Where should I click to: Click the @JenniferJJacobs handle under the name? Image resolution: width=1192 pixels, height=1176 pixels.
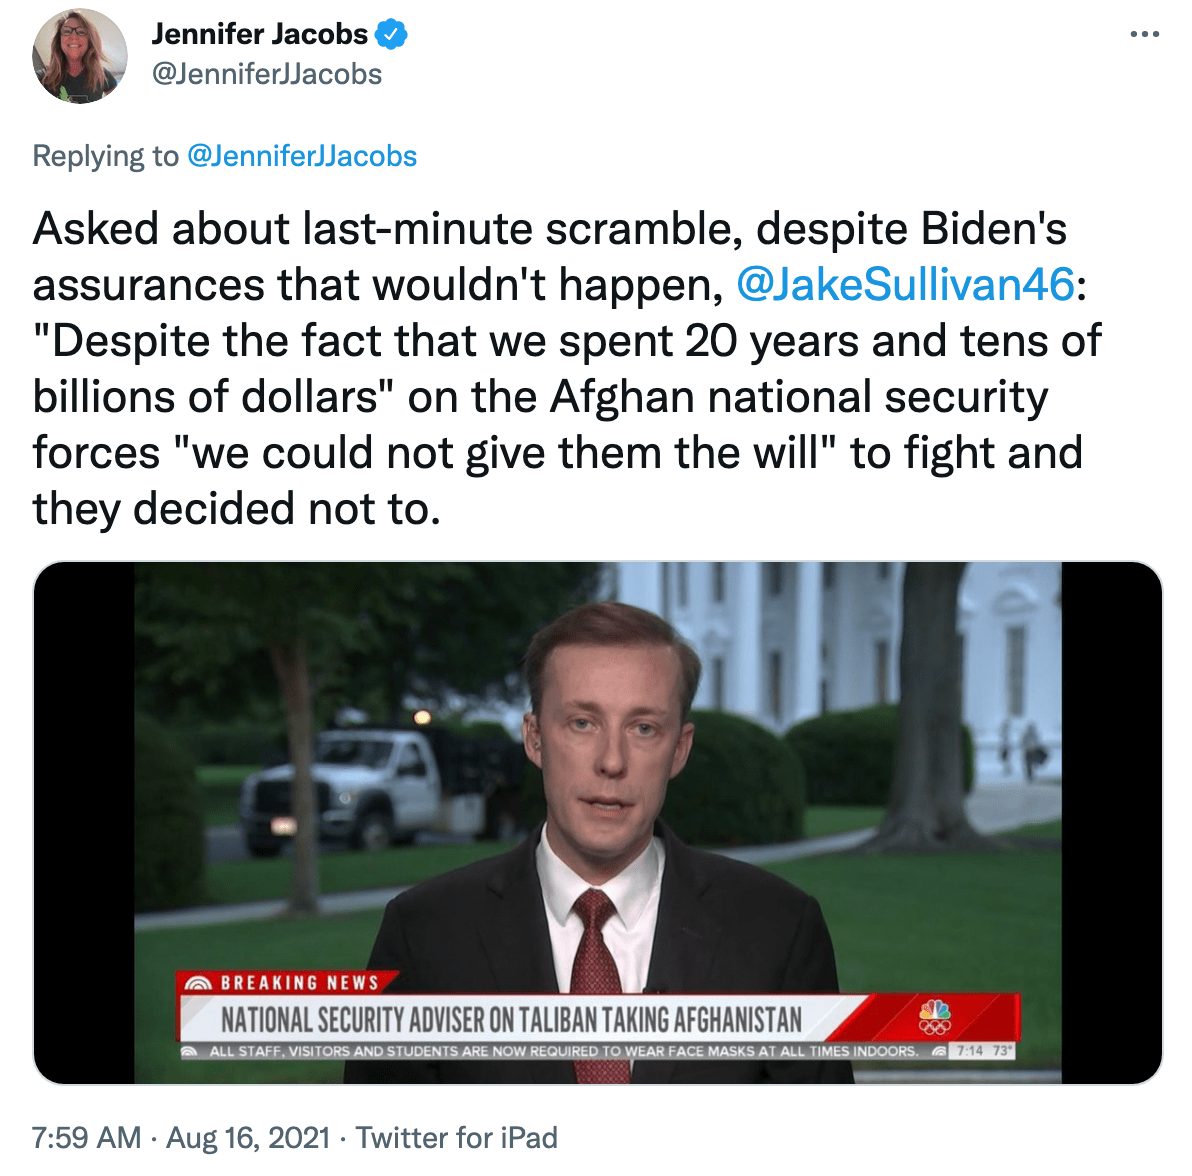coord(267,74)
